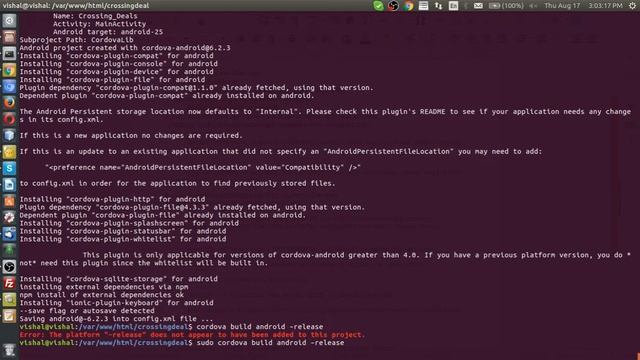The width and height of the screenshot is (640, 360).
Task: Click 'If this is a new application' line
Action: click(x=131, y=136)
